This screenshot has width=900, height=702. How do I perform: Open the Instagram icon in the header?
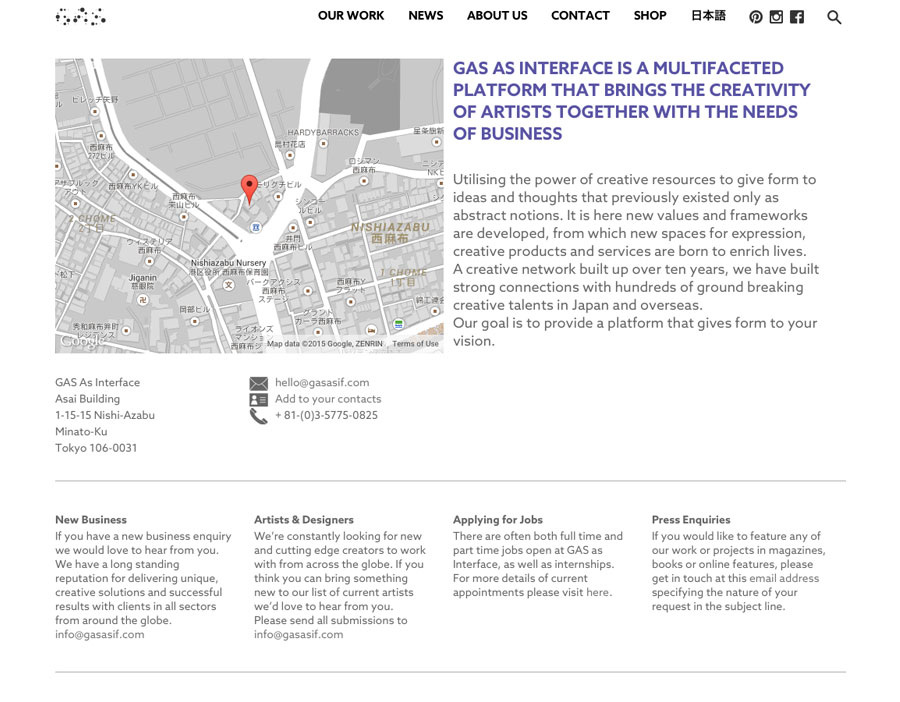[776, 16]
